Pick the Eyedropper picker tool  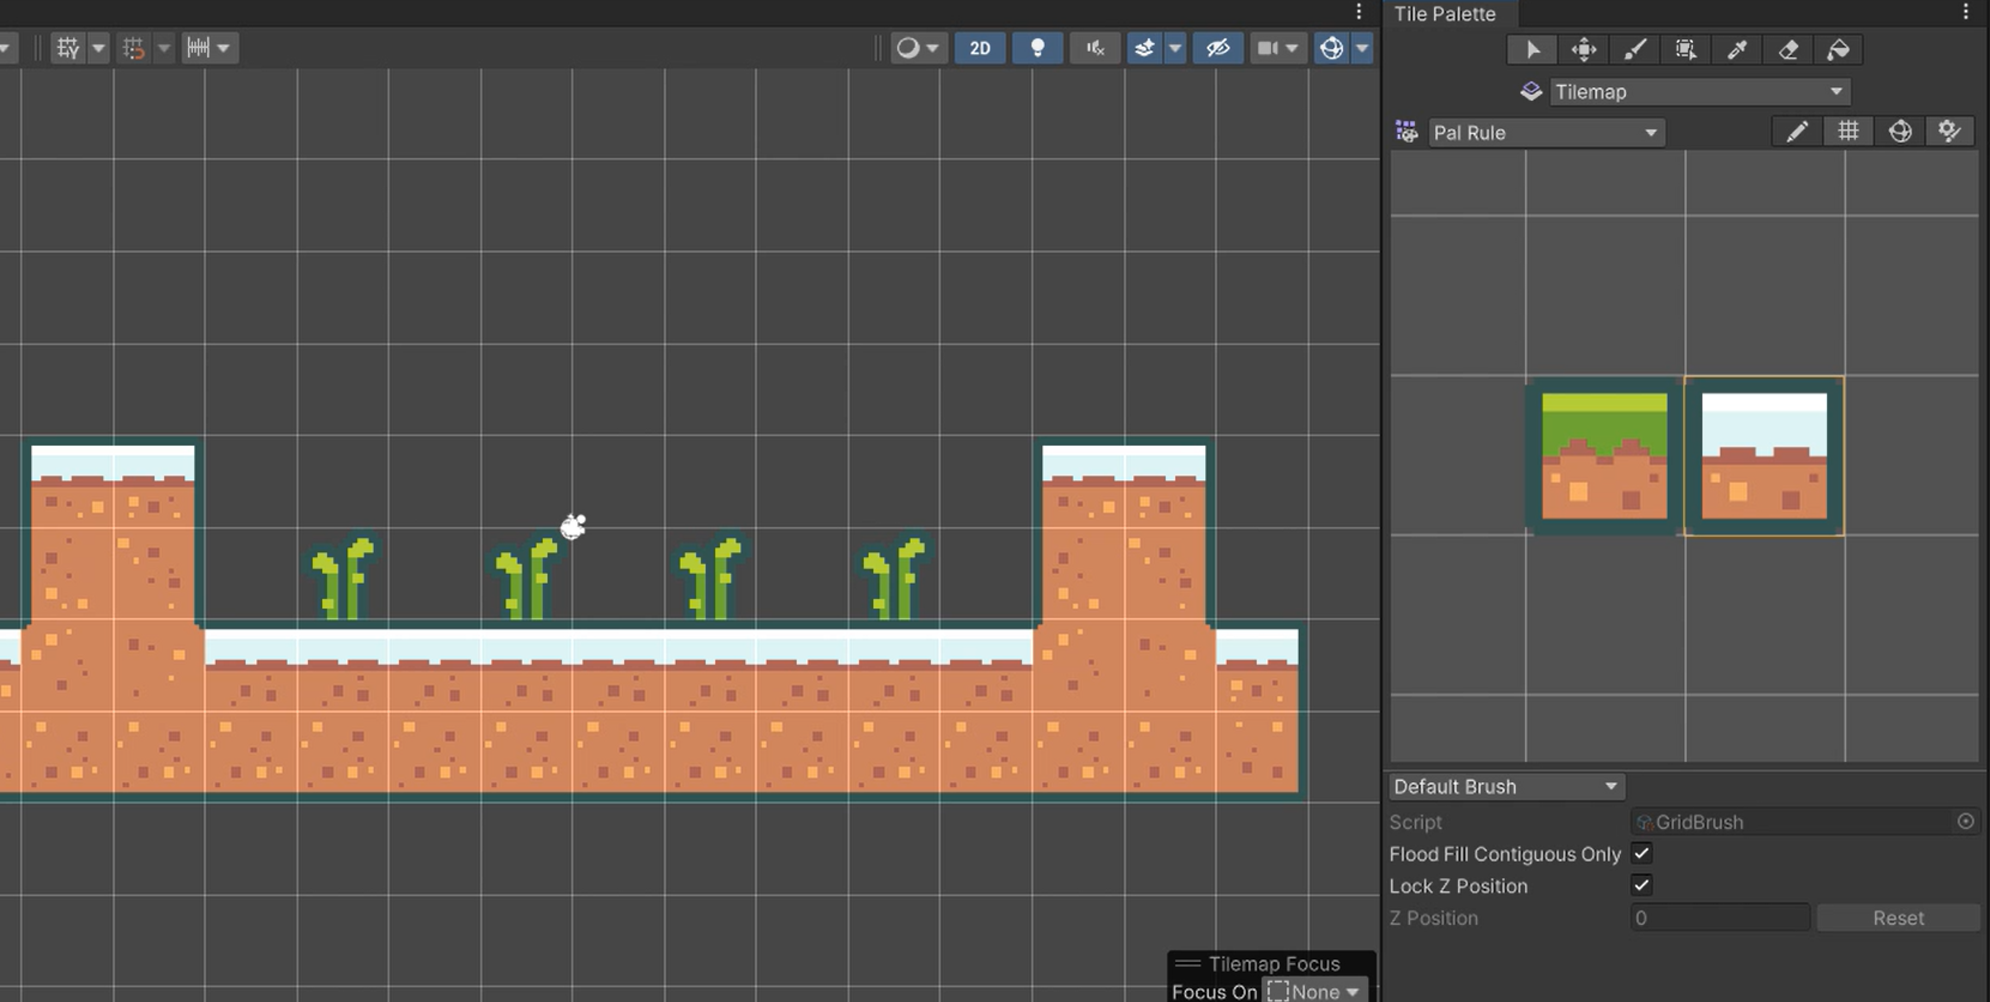pos(1737,50)
